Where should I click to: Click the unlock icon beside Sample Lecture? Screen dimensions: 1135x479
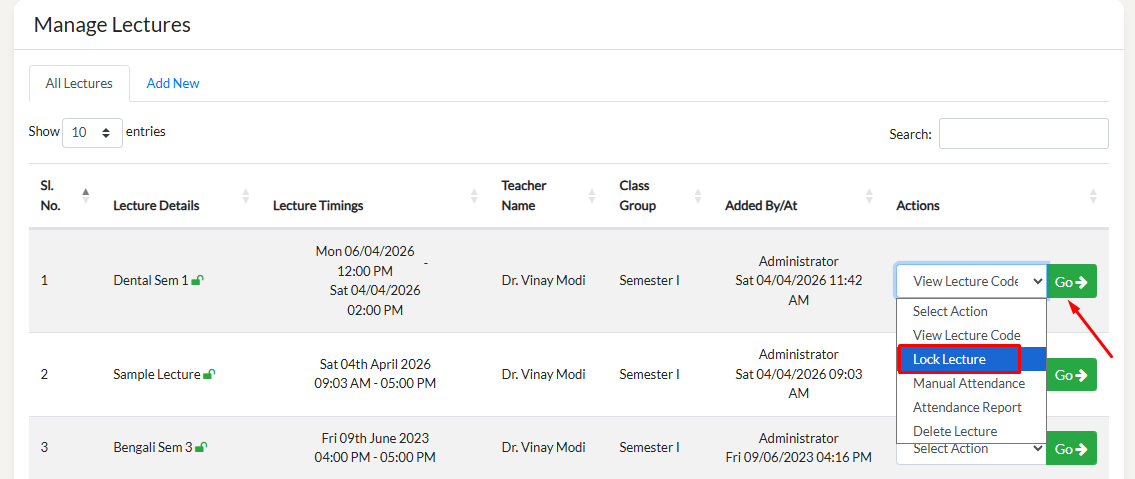coord(209,375)
